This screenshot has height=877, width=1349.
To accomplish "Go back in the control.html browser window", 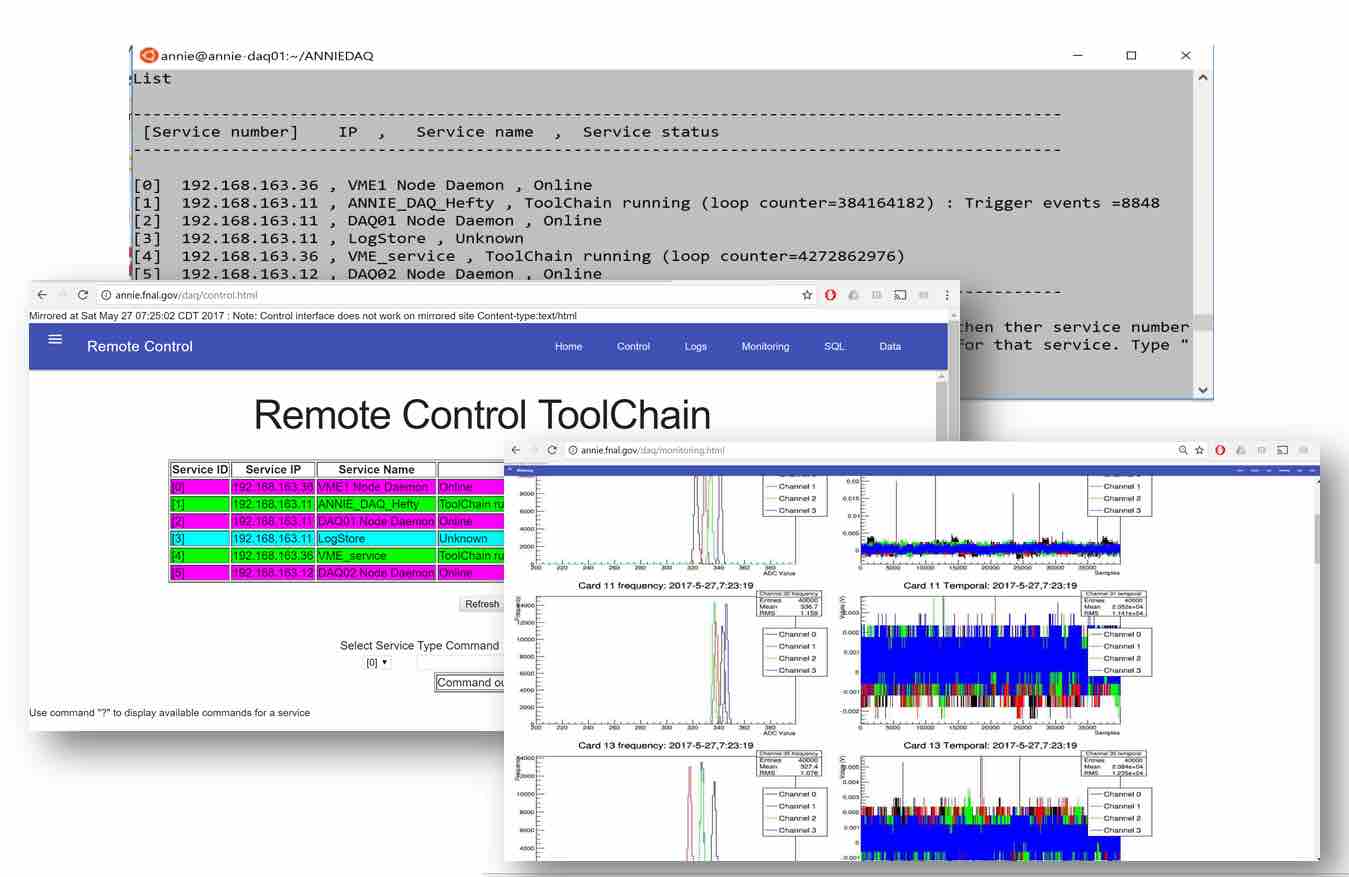I will 42,295.
